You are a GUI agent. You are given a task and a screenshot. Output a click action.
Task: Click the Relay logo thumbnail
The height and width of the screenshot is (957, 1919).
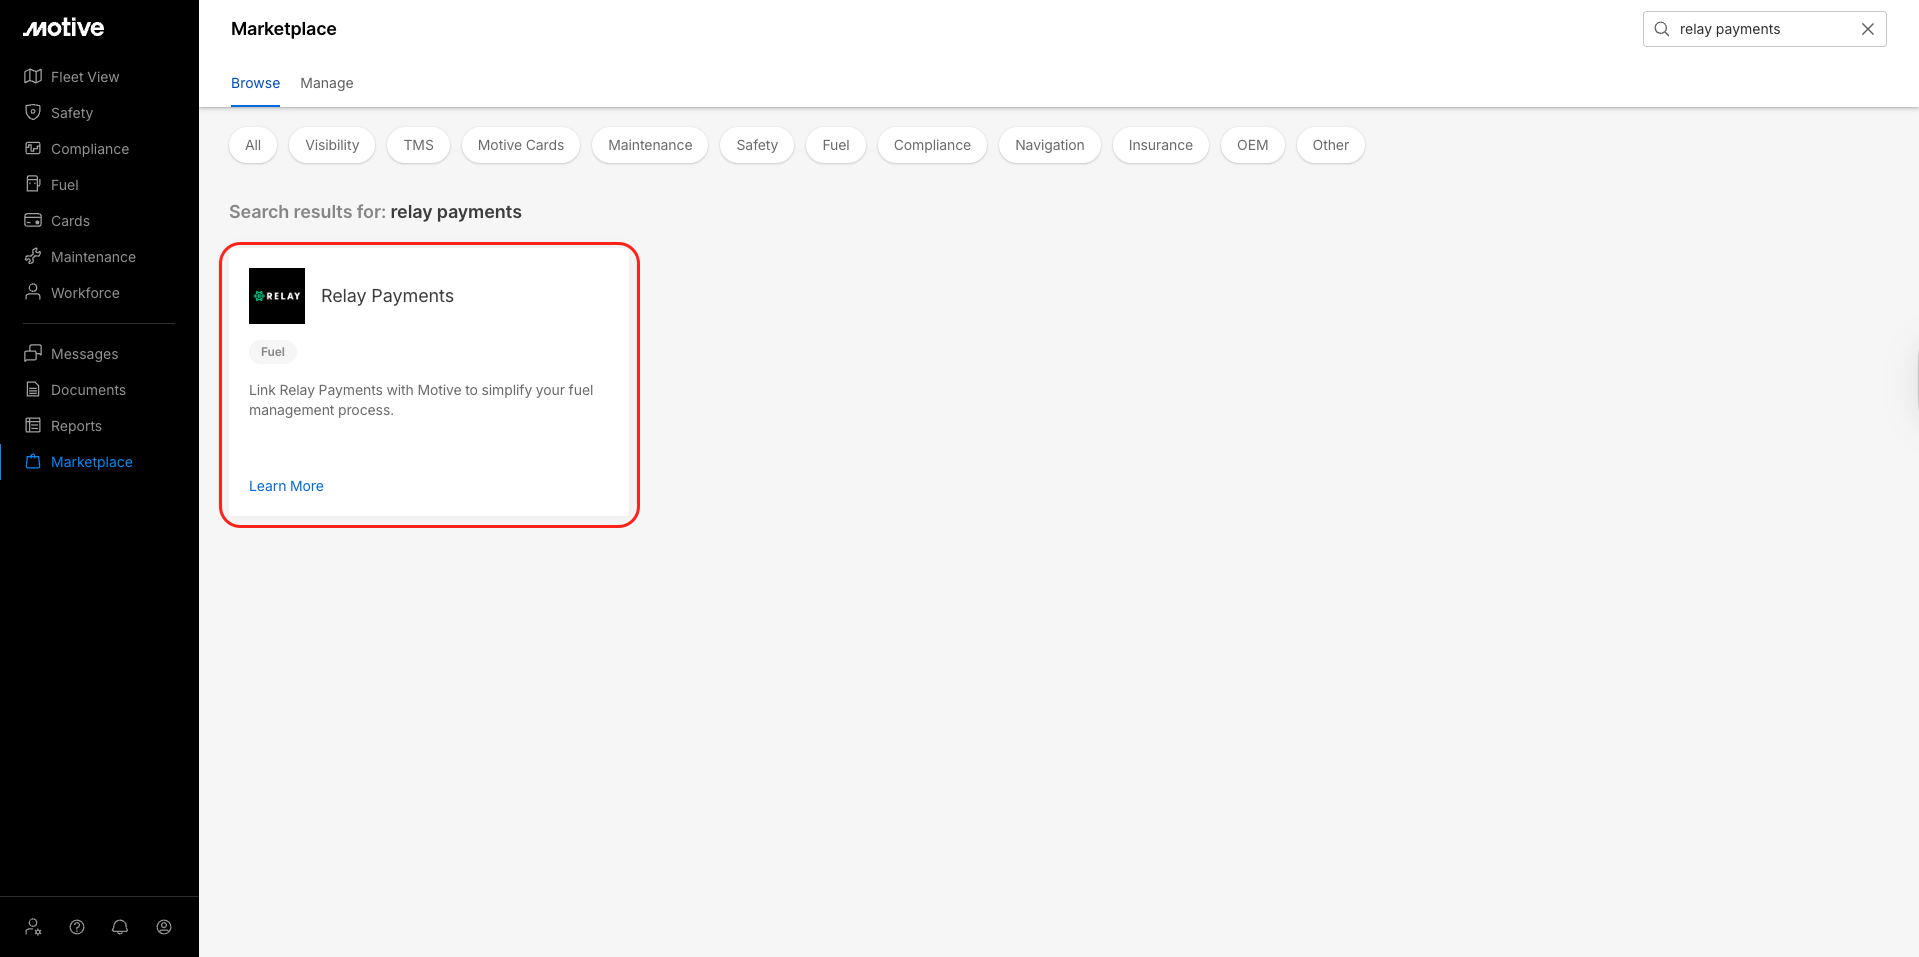point(277,296)
